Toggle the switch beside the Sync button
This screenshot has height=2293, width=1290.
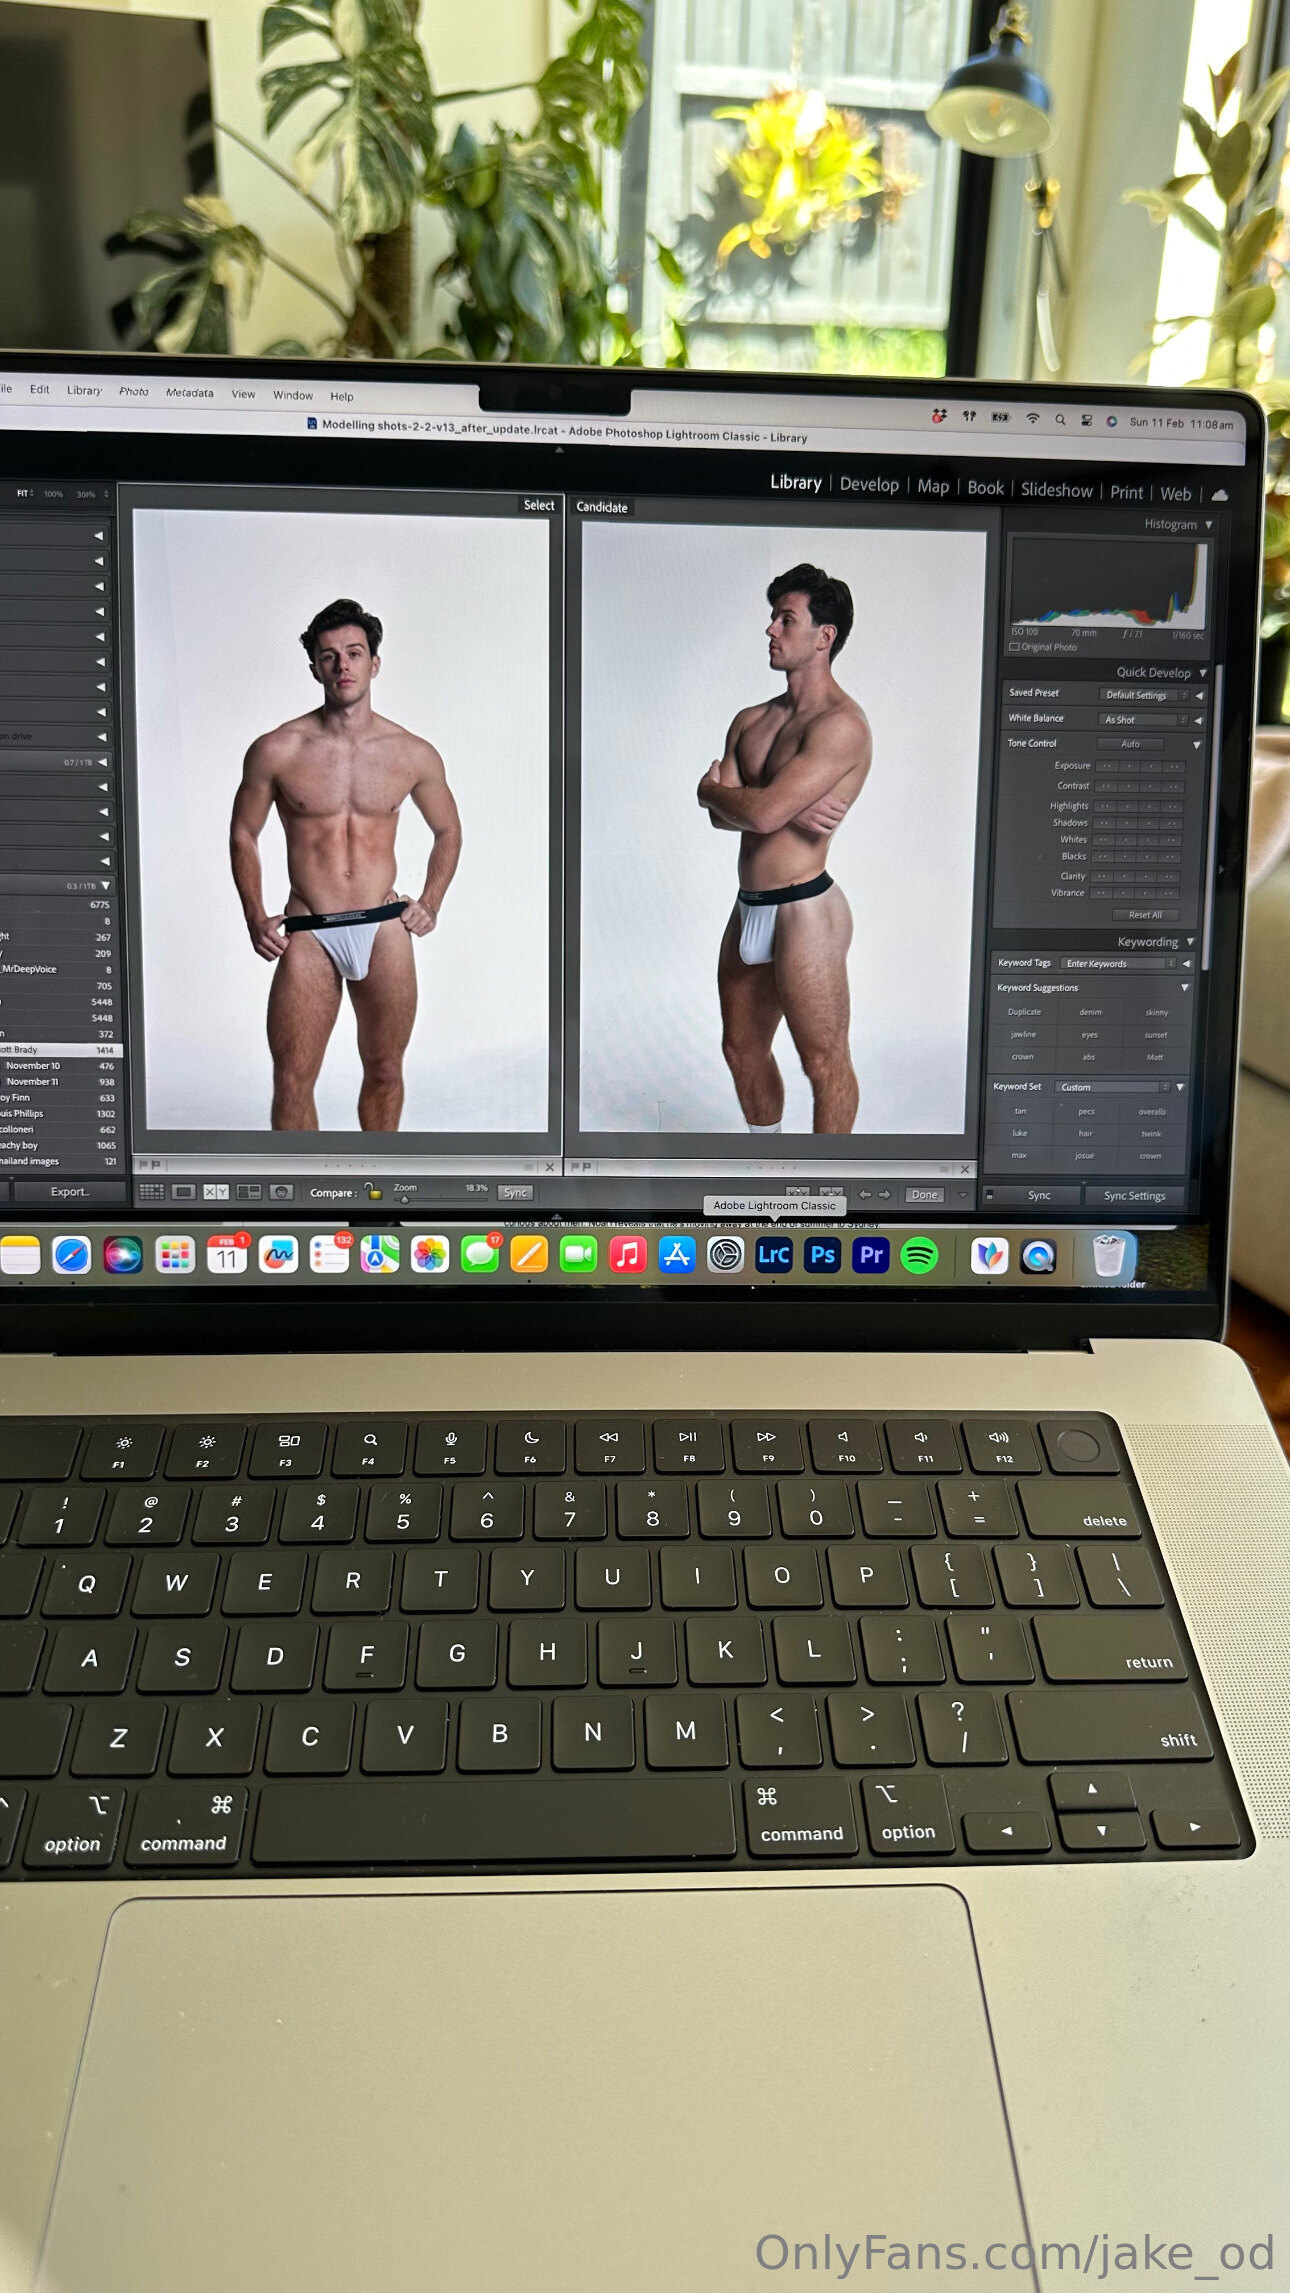click(x=990, y=1194)
